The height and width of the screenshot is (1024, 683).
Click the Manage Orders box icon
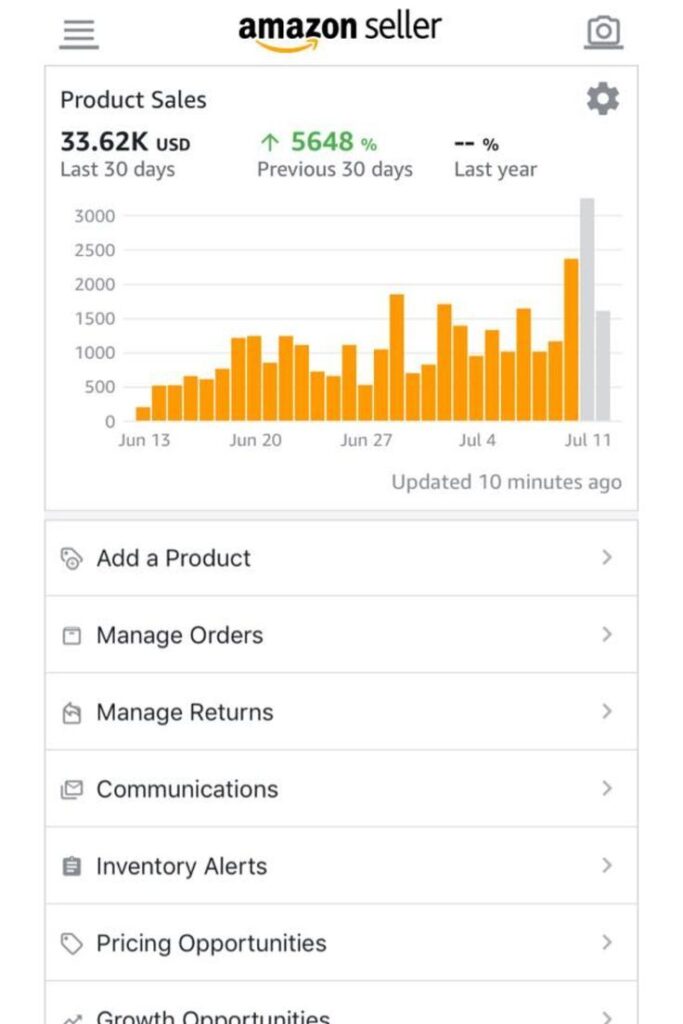(x=71, y=635)
